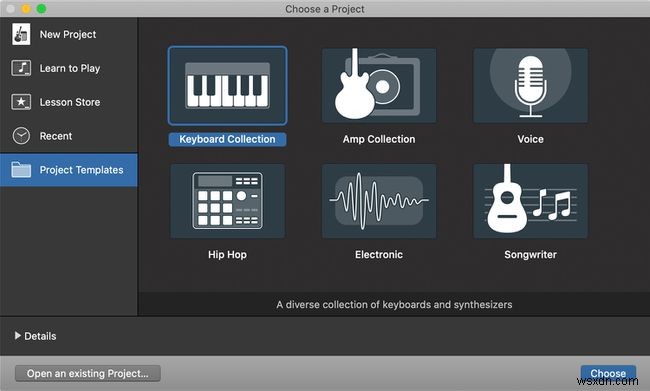Choose the Amp Collection guitar-and-amp icon

[x=379, y=85]
